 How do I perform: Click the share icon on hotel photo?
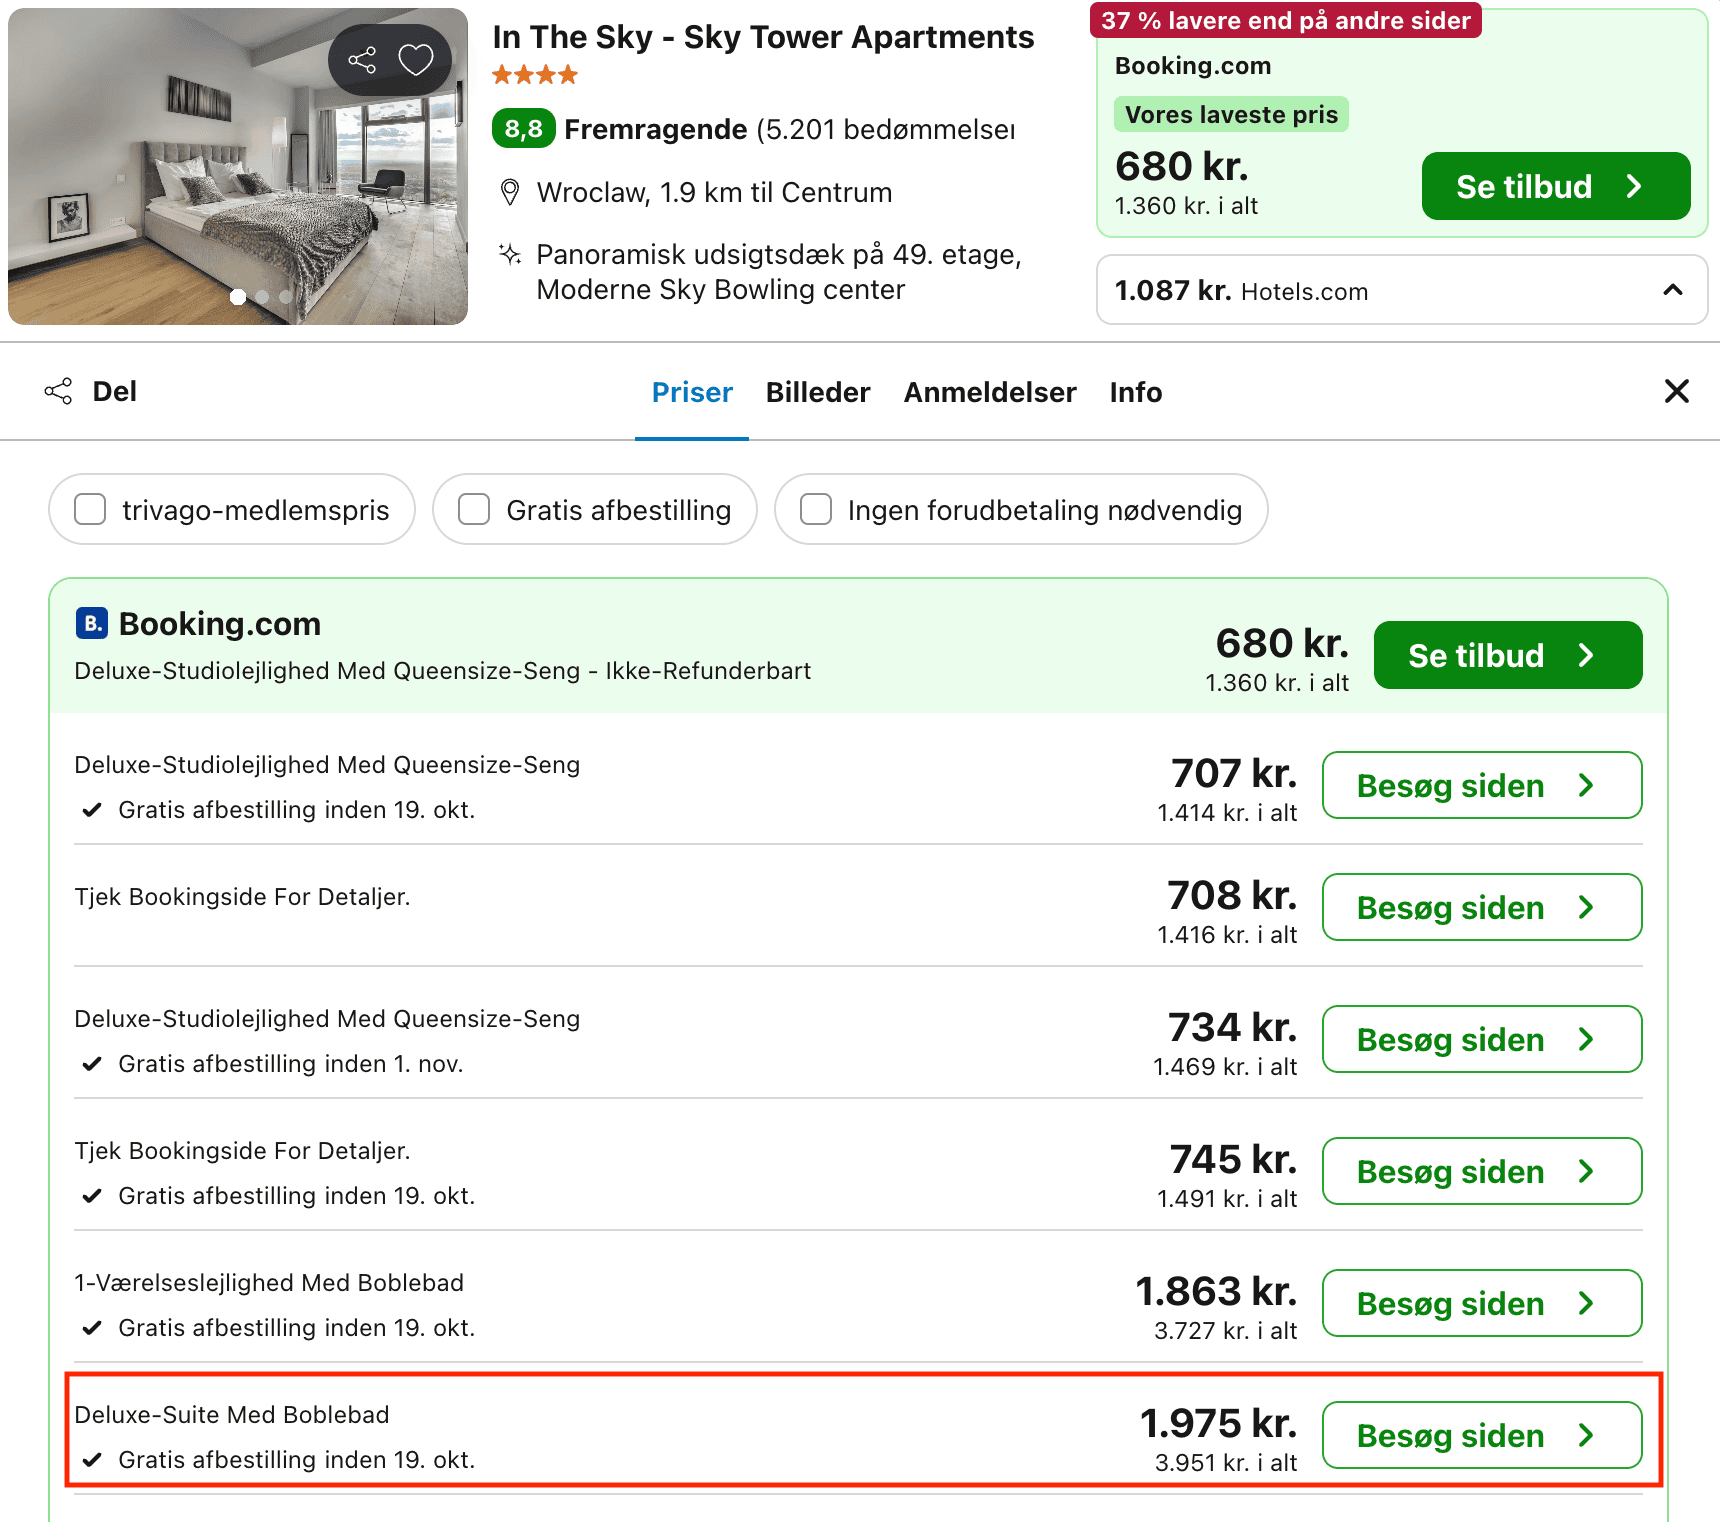(362, 60)
